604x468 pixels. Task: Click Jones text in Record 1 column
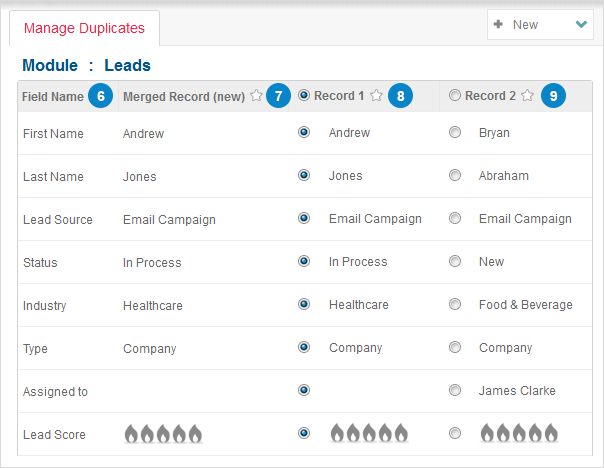[x=346, y=176]
